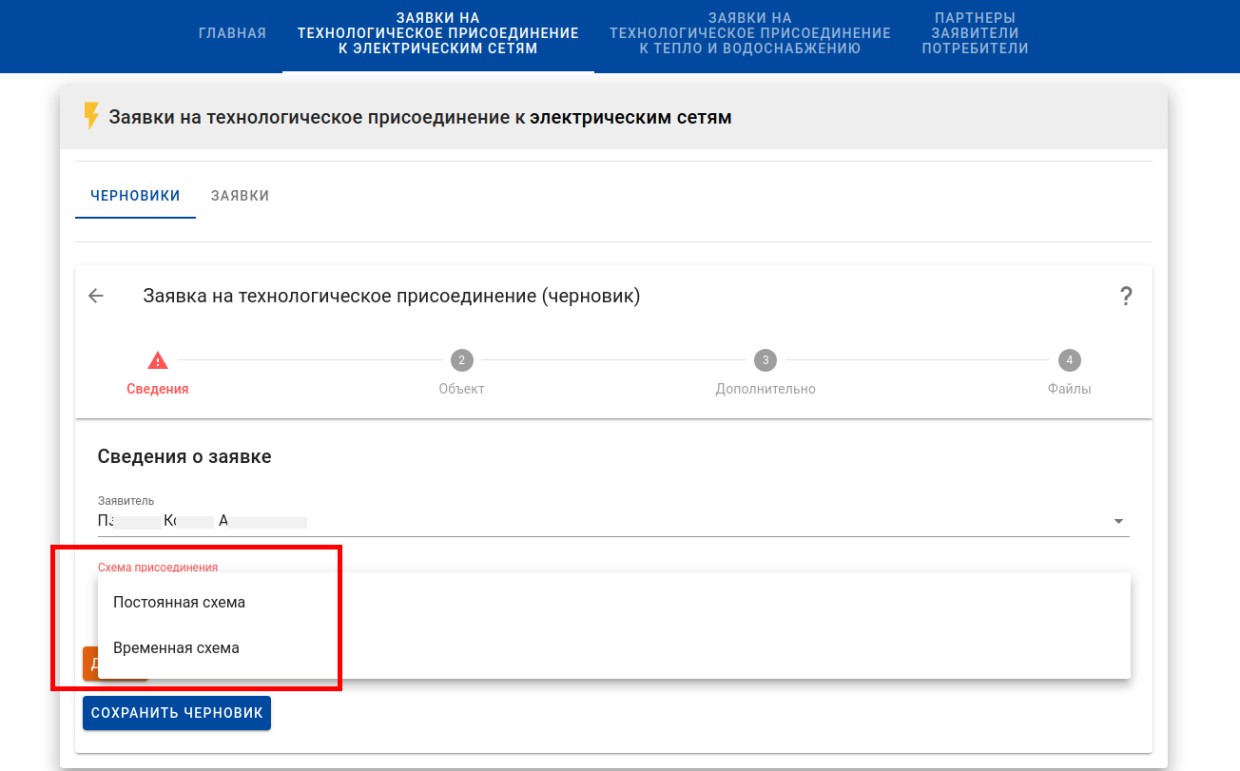Switch to the Заявки tab
Image resolution: width=1240 pixels, height=771 pixels.
[240, 196]
